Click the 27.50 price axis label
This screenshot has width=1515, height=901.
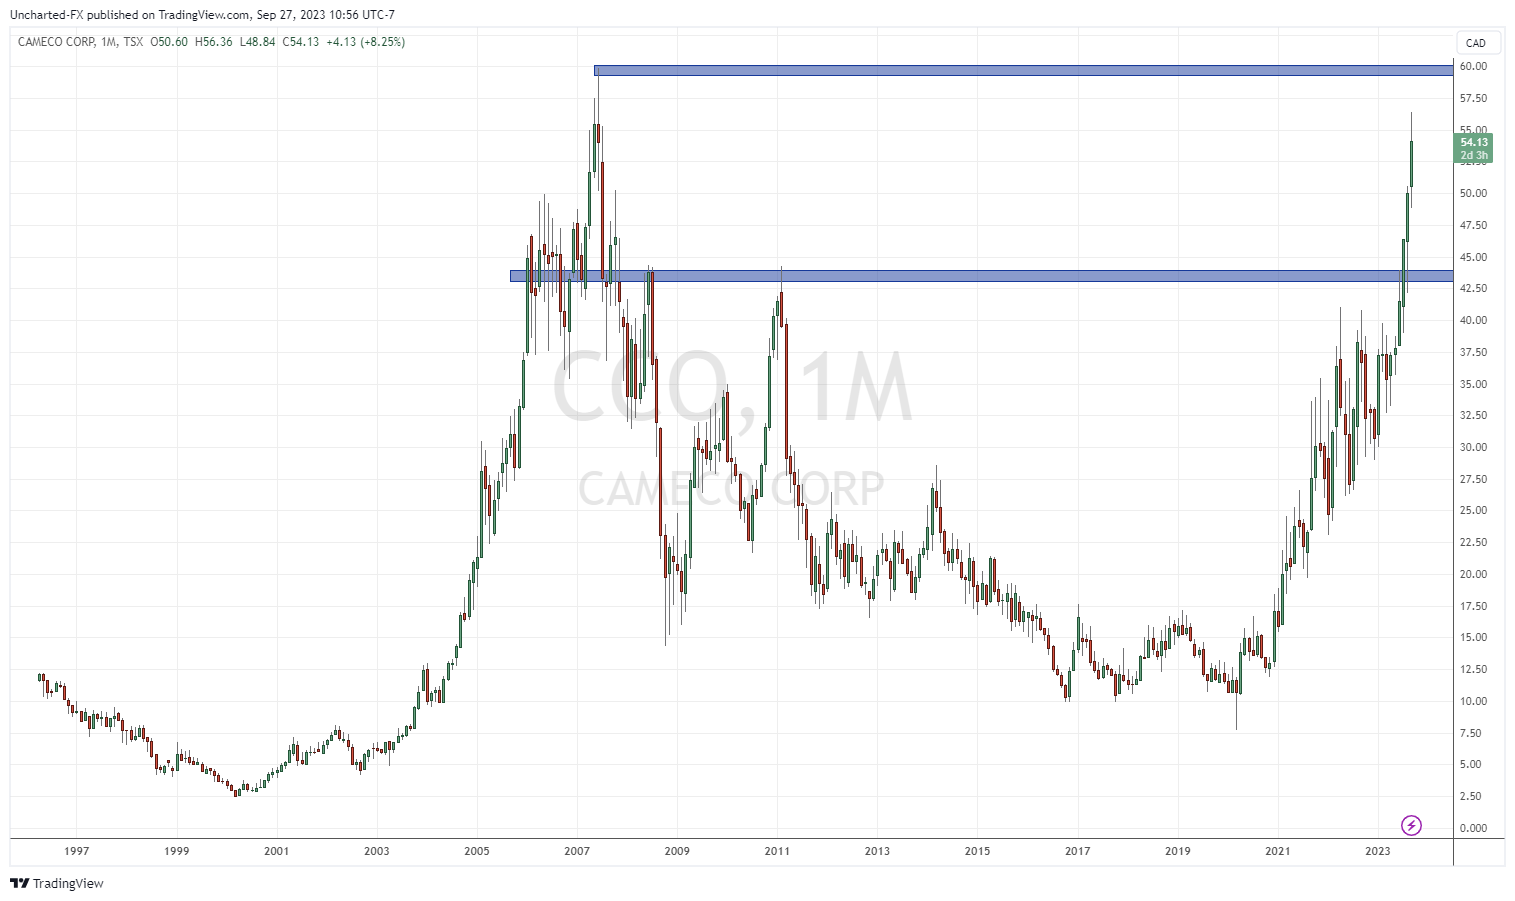(x=1473, y=480)
